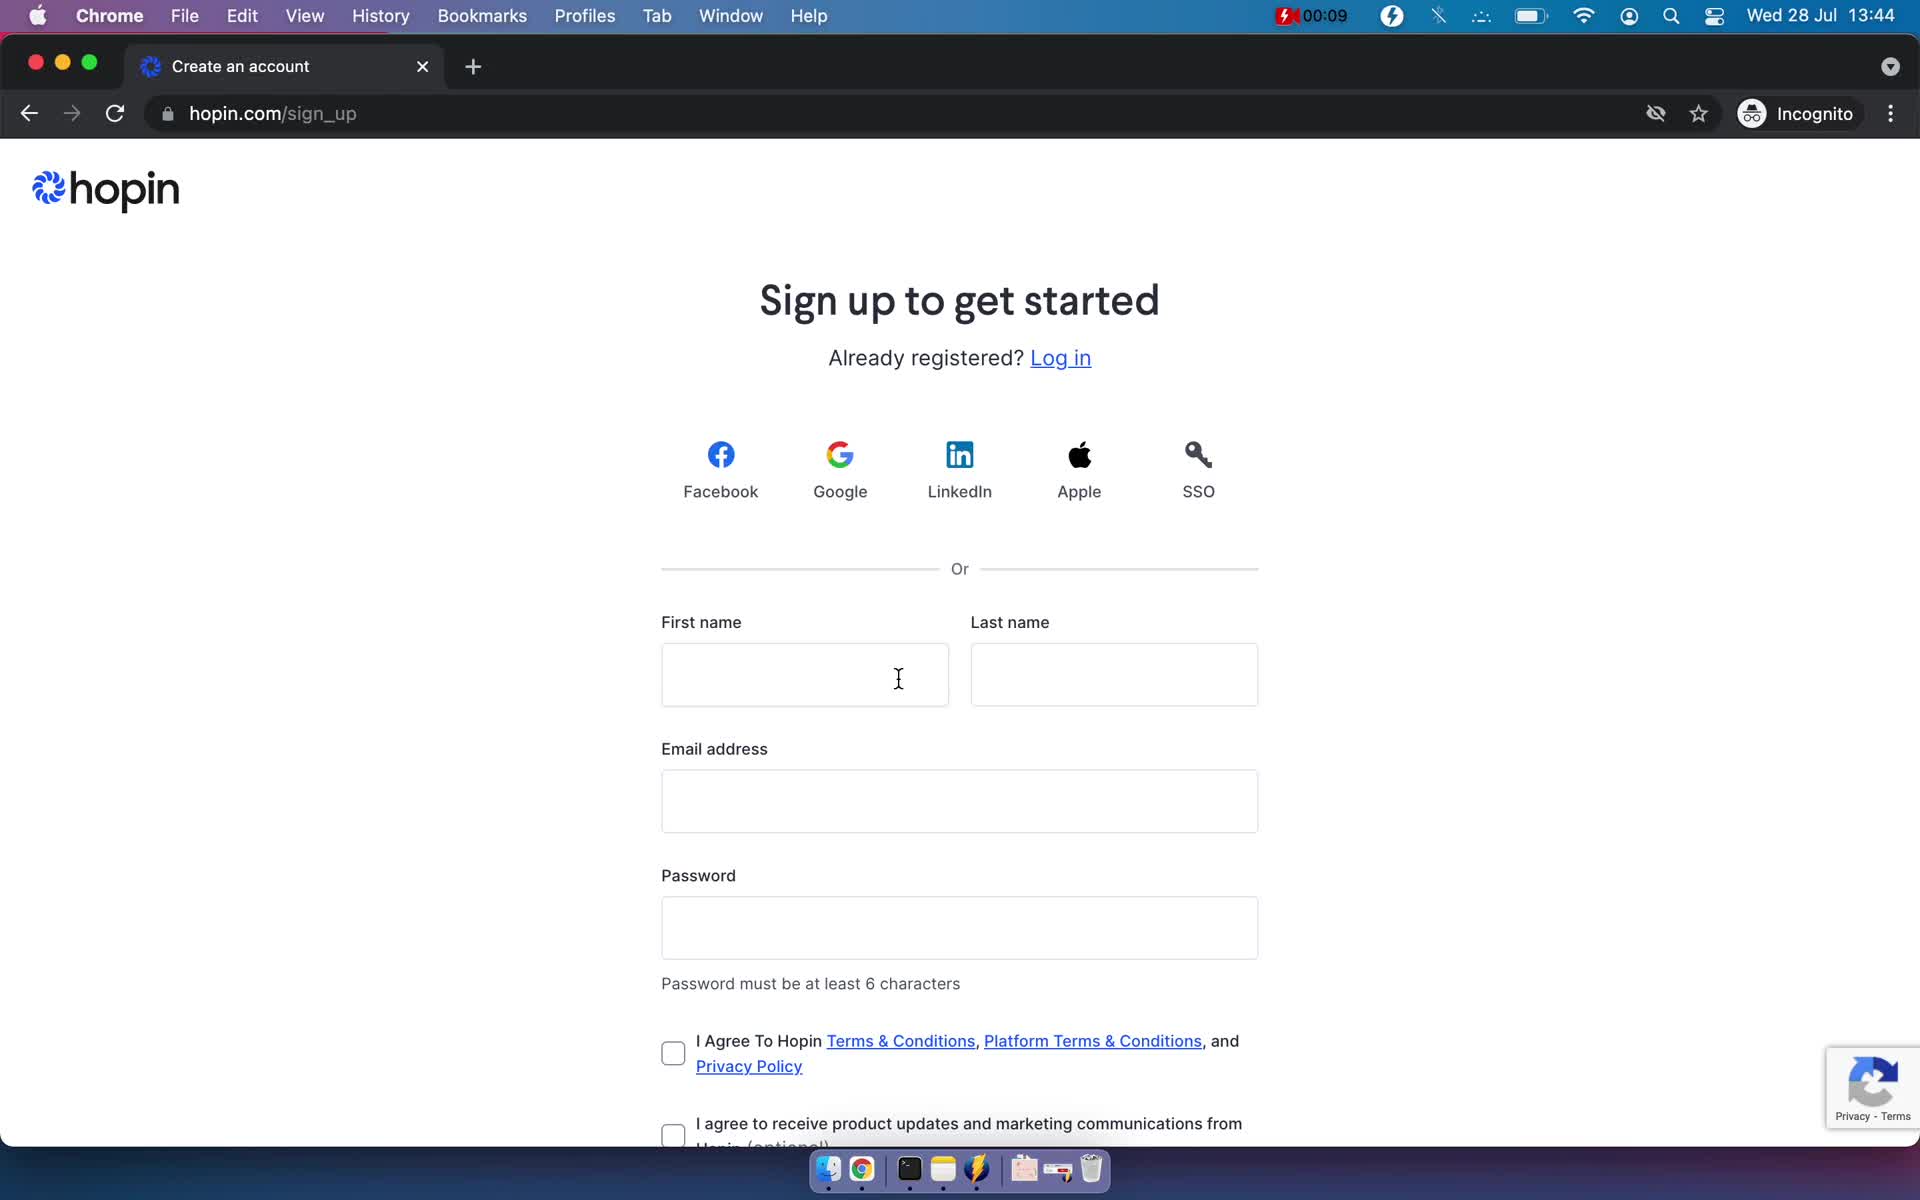Focus the Last name field
Screen dimensions: 1920x1200
[x=1114, y=675]
